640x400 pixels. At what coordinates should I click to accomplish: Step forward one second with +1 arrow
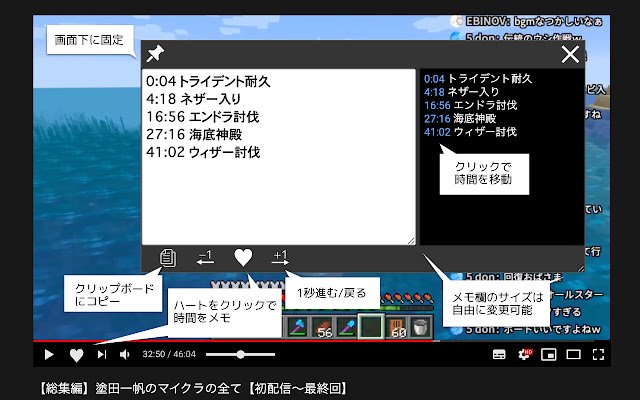tap(280, 258)
